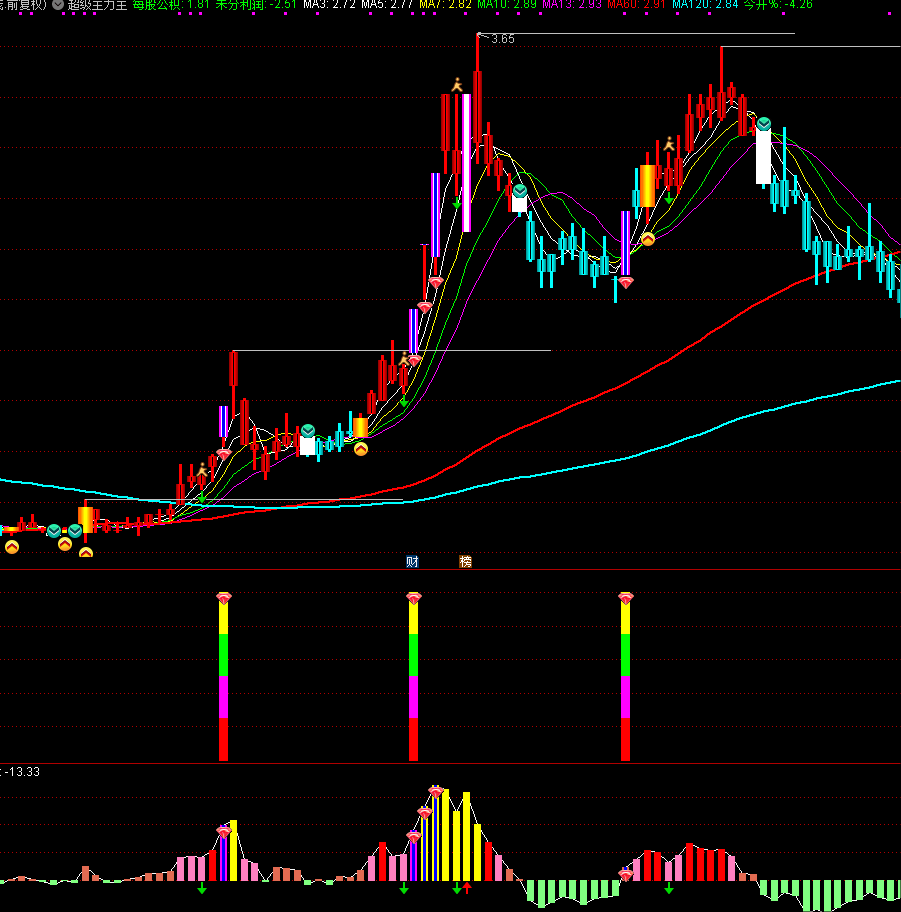Click the orange up-chevron badge at far left

pyautogui.click(x=12, y=546)
